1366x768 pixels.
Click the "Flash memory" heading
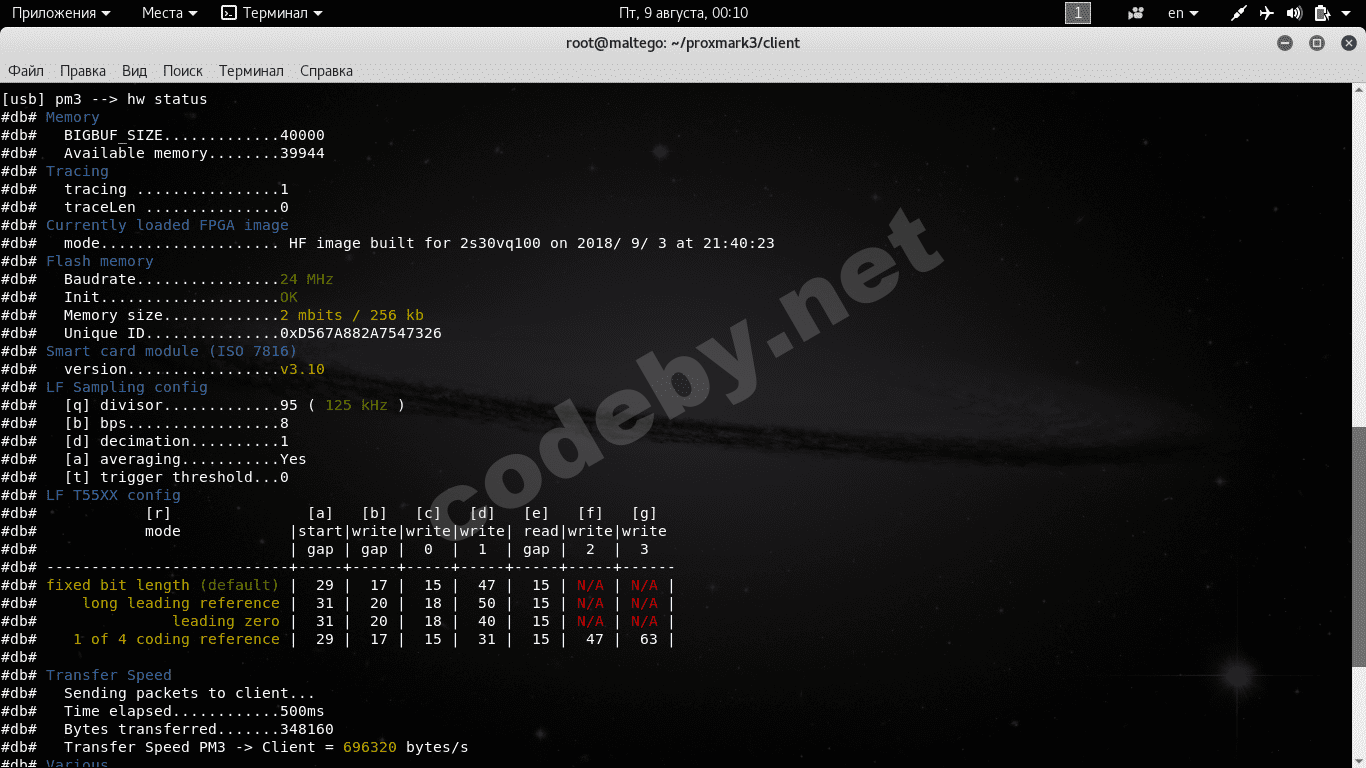pyautogui.click(x=100, y=261)
